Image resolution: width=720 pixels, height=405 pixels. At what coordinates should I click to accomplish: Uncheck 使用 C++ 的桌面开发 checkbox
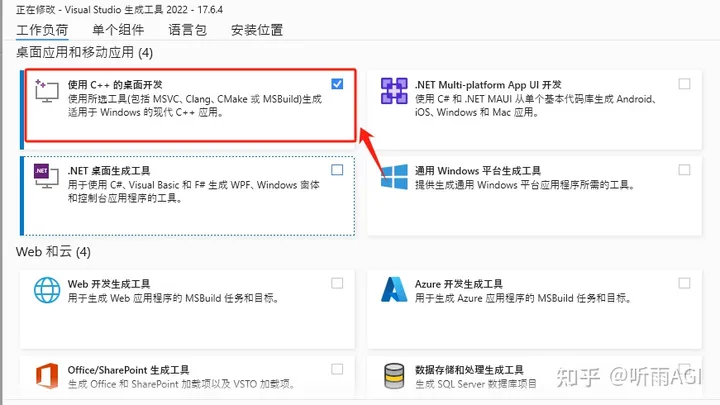point(337,84)
